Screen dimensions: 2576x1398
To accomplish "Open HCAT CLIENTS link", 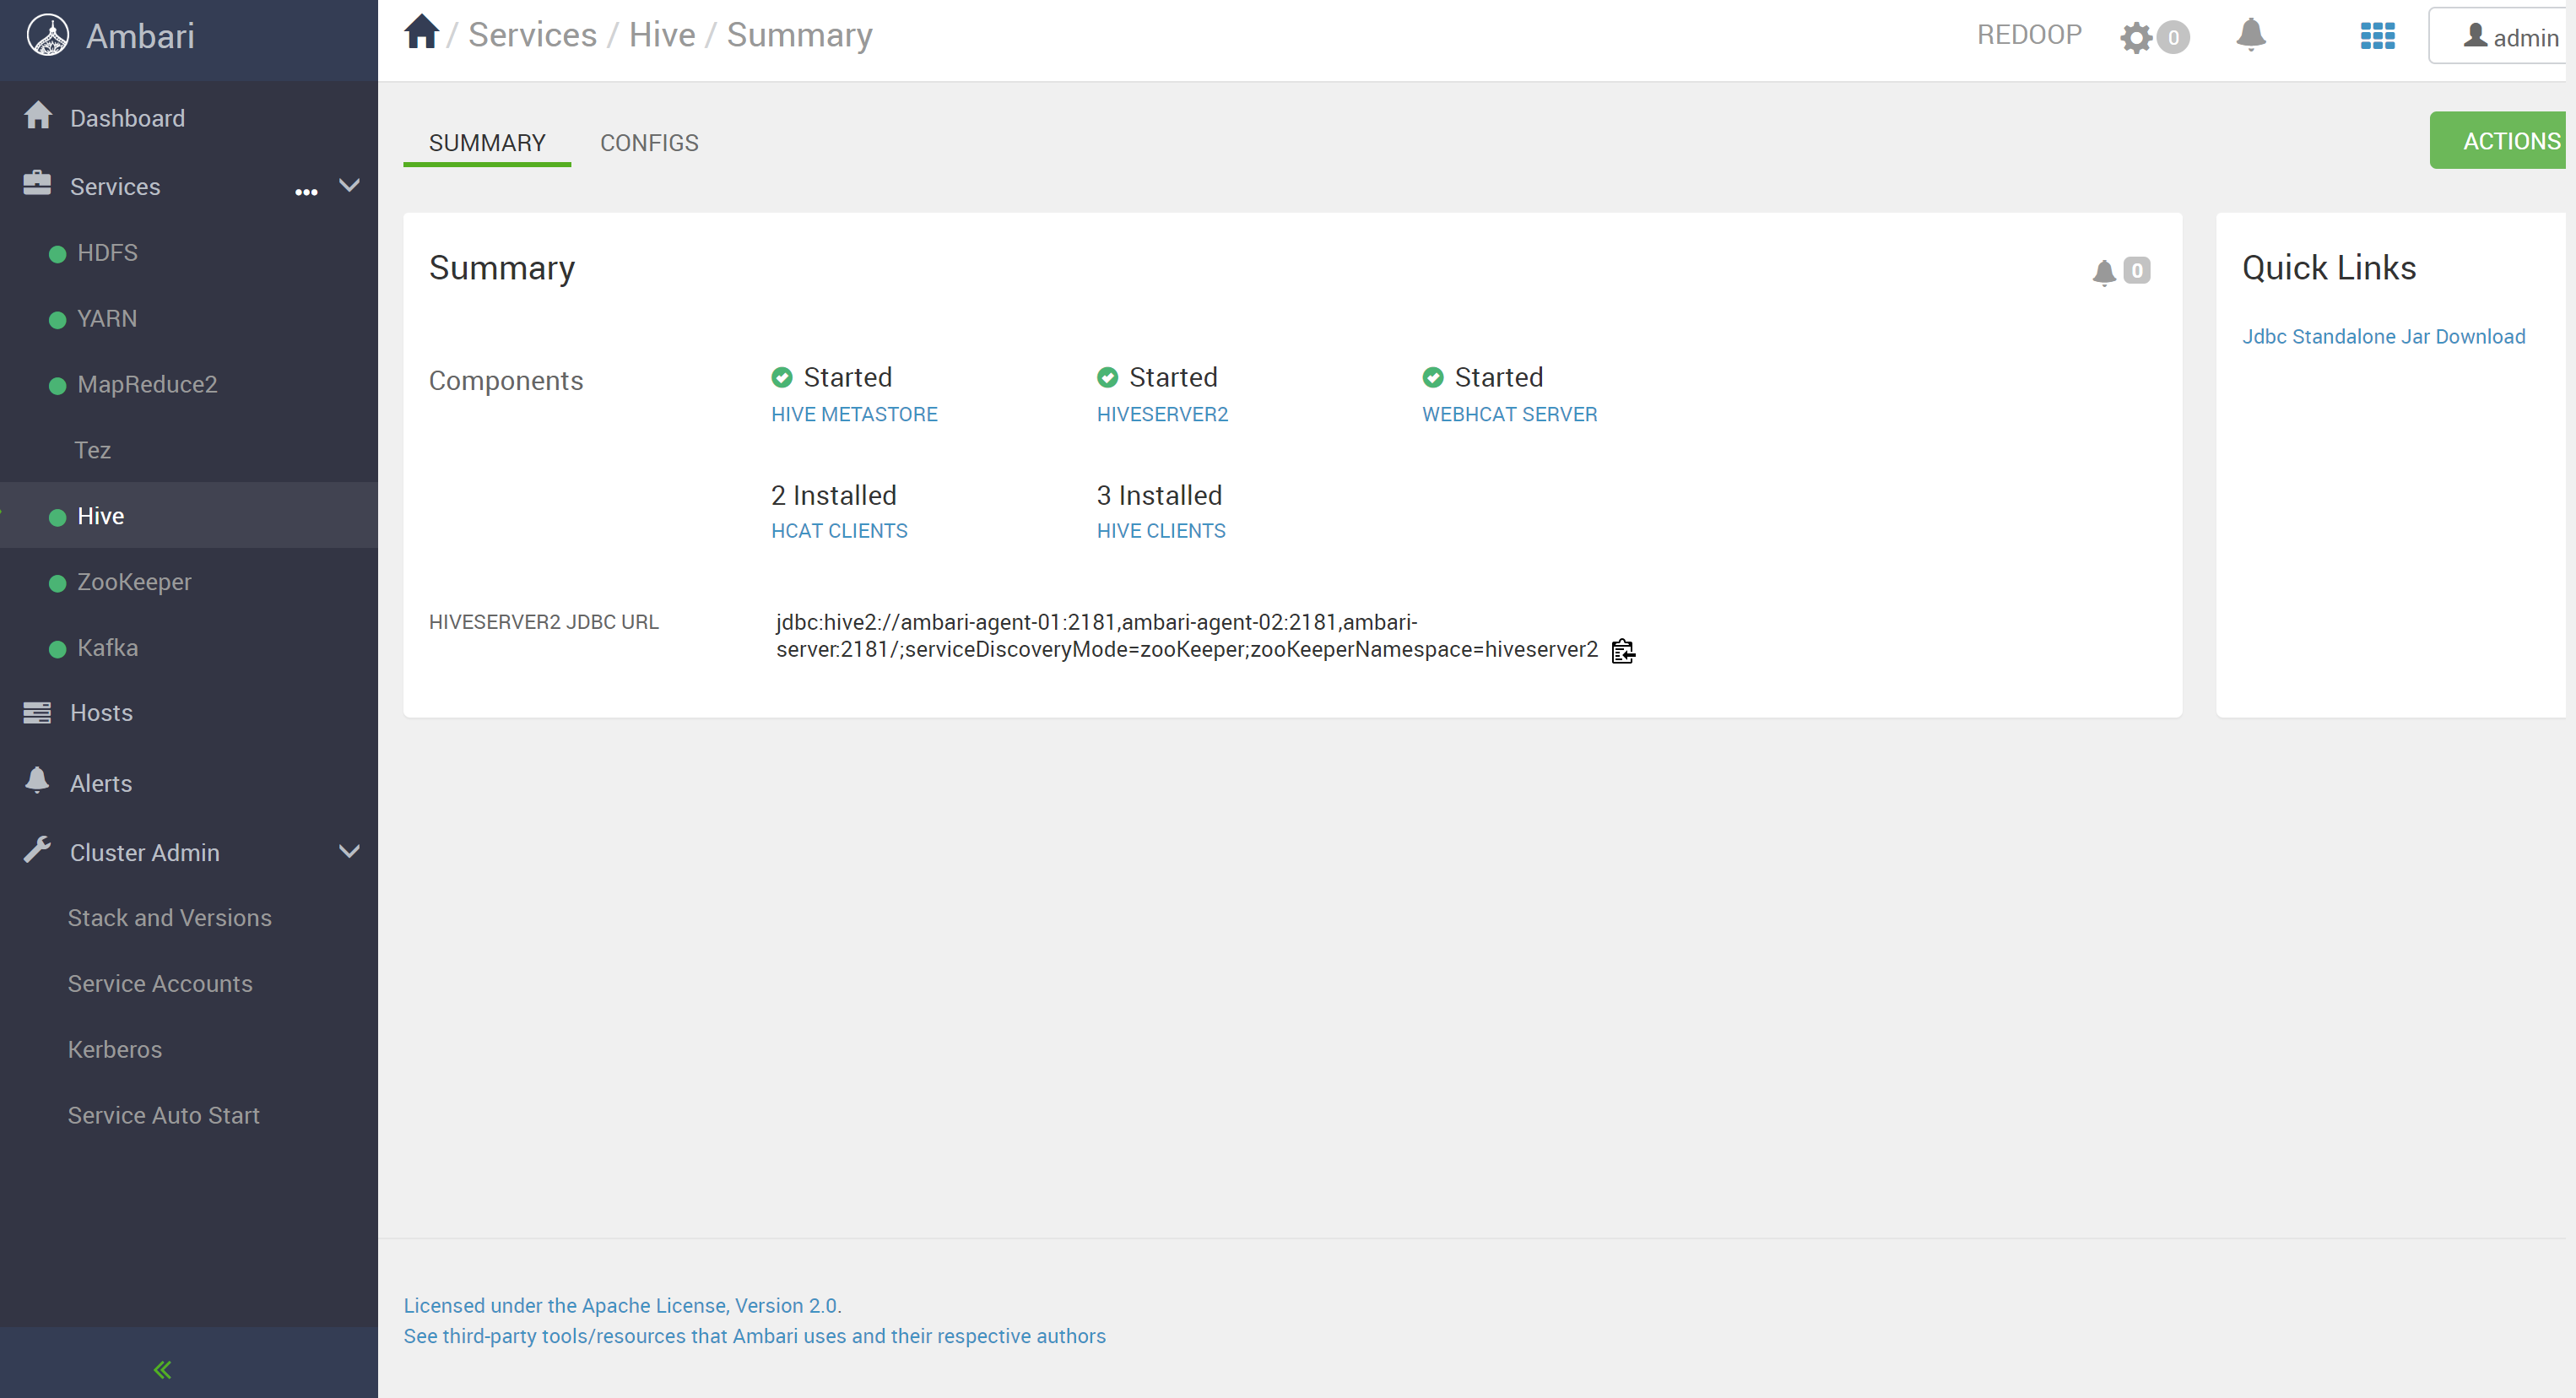I will 839,531.
